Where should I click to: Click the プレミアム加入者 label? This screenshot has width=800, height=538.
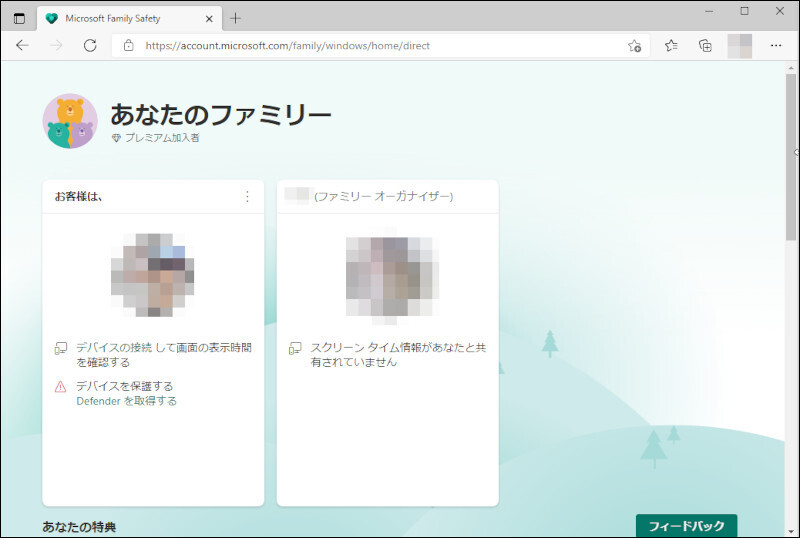point(162,138)
